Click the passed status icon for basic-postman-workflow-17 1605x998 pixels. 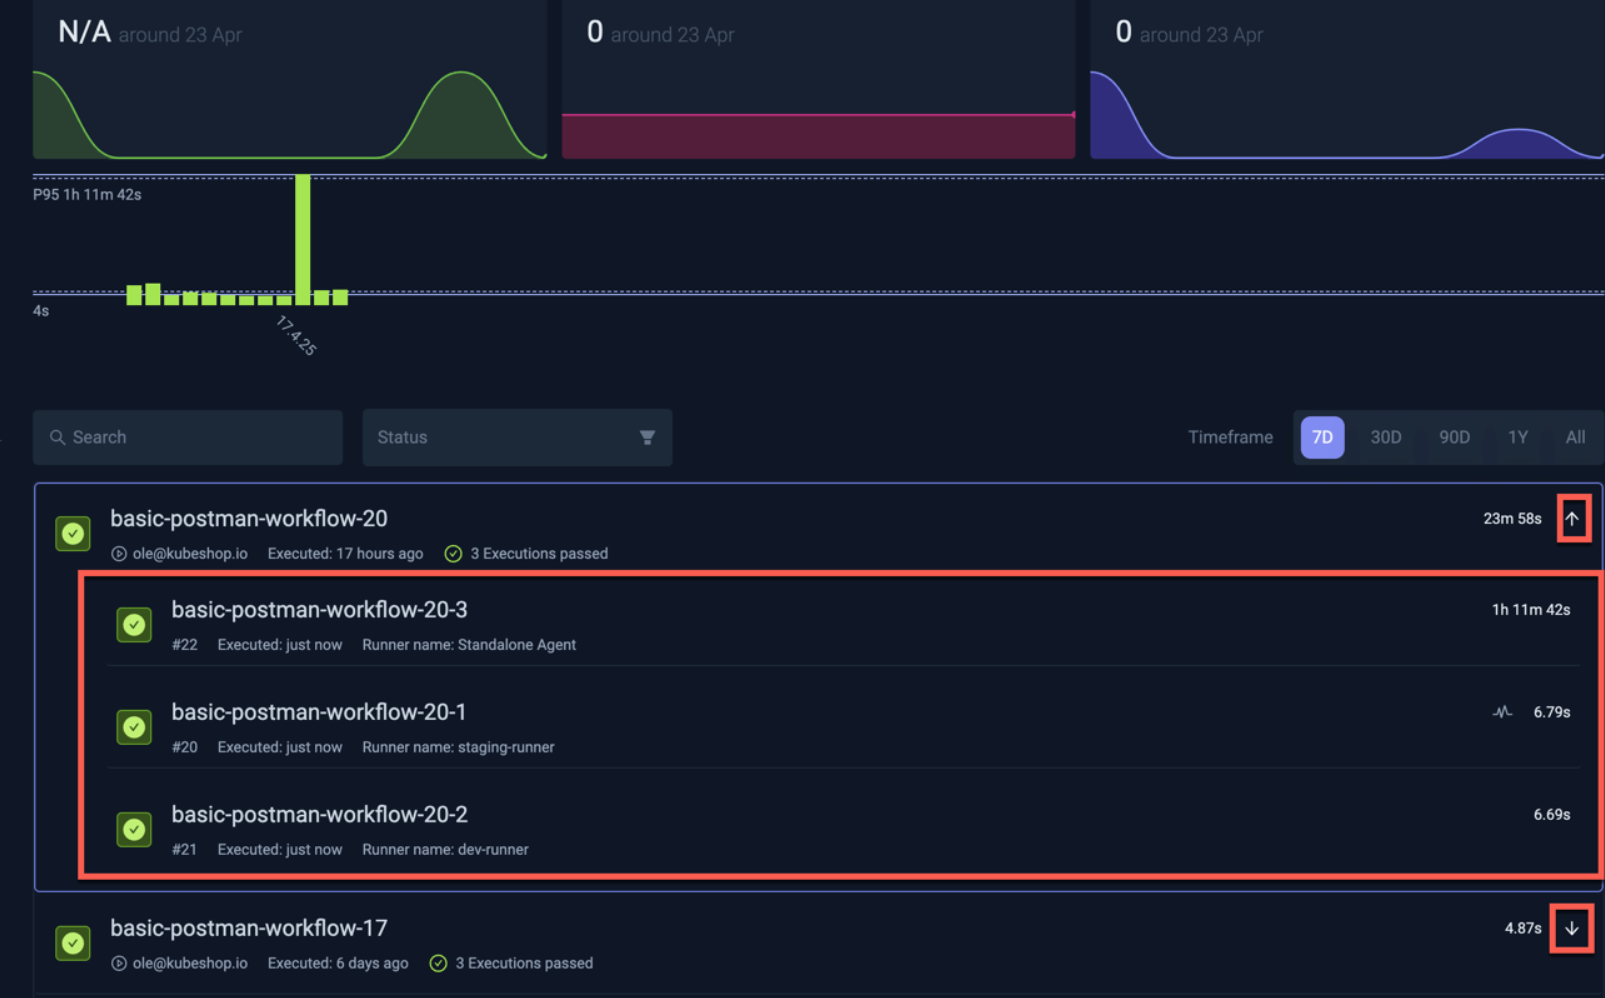click(x=73, y=942)
